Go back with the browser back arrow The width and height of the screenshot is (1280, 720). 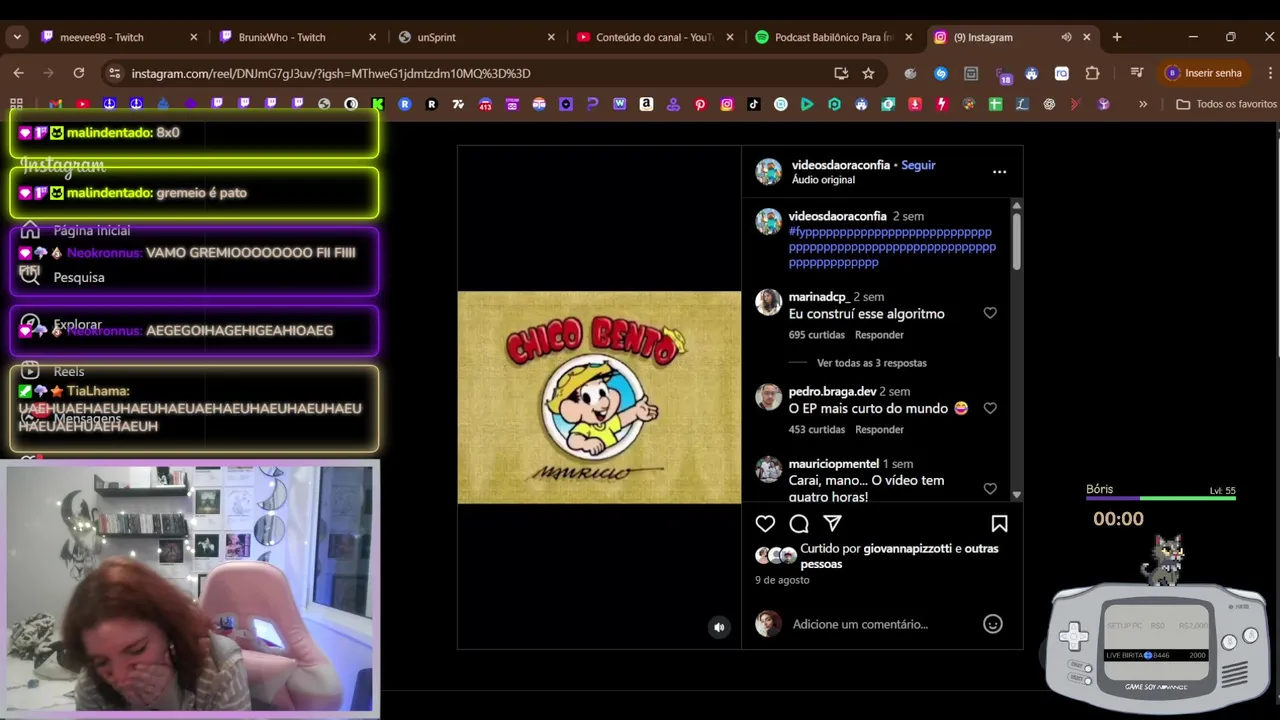click(x=18, y=73)
